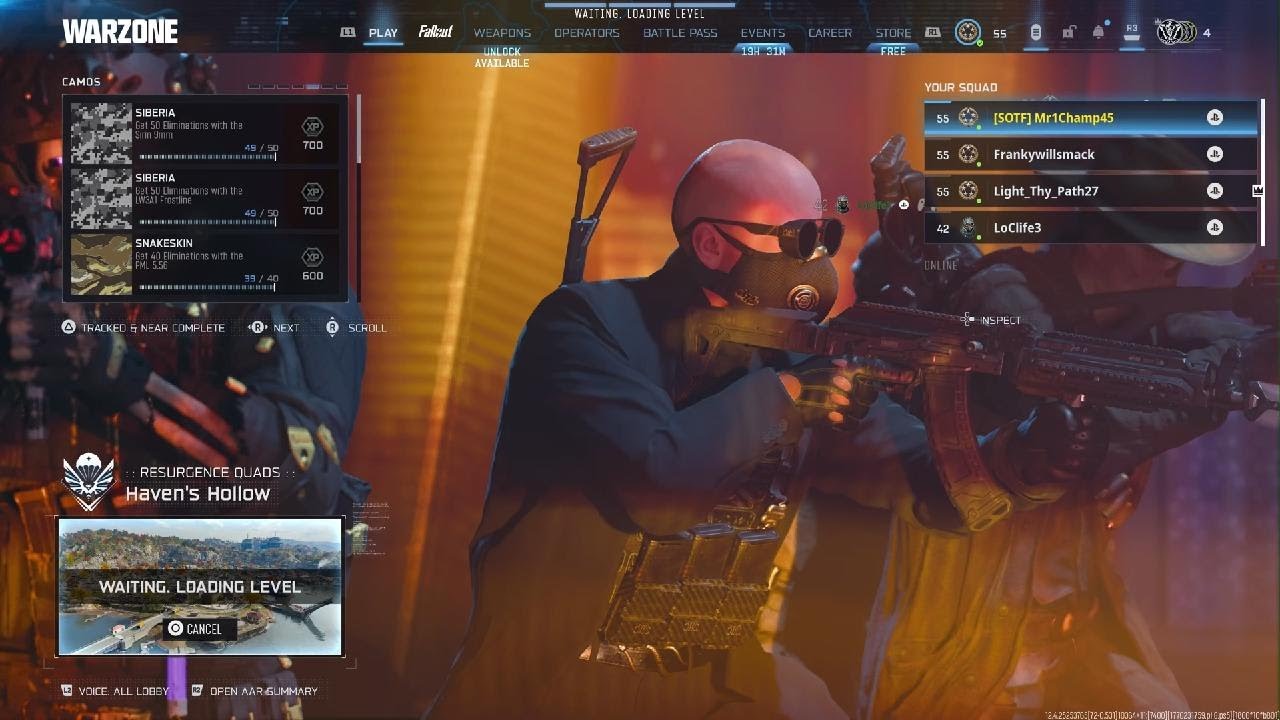The height and width of the screenshot is (720, 1280).
Task: Open the BATTLE PASS tab
Action: [680, 33]
